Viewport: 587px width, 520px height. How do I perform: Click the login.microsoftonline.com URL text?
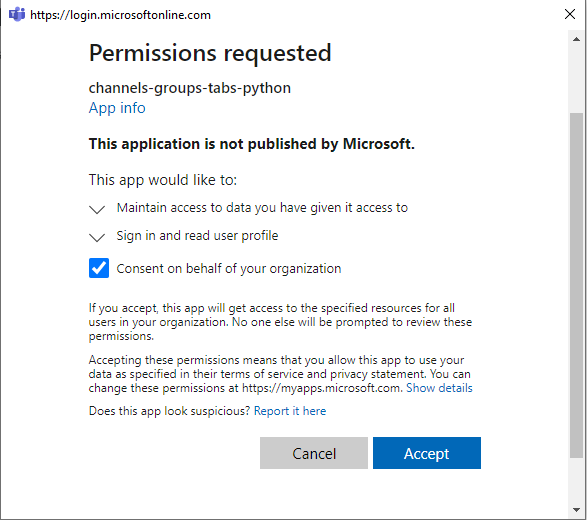121,15
